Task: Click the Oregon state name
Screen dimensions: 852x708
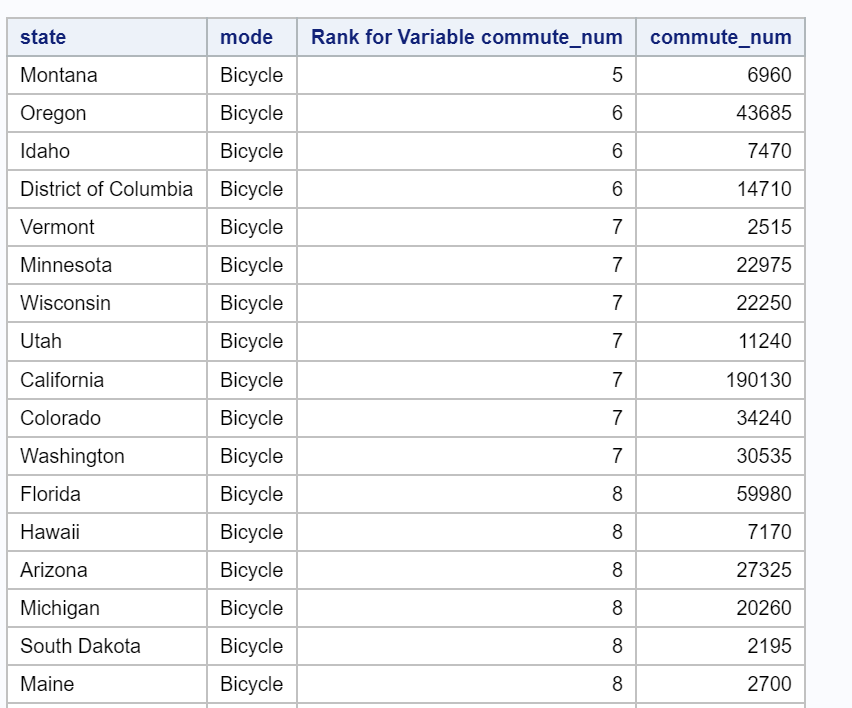Action: [x=53, y=113]
